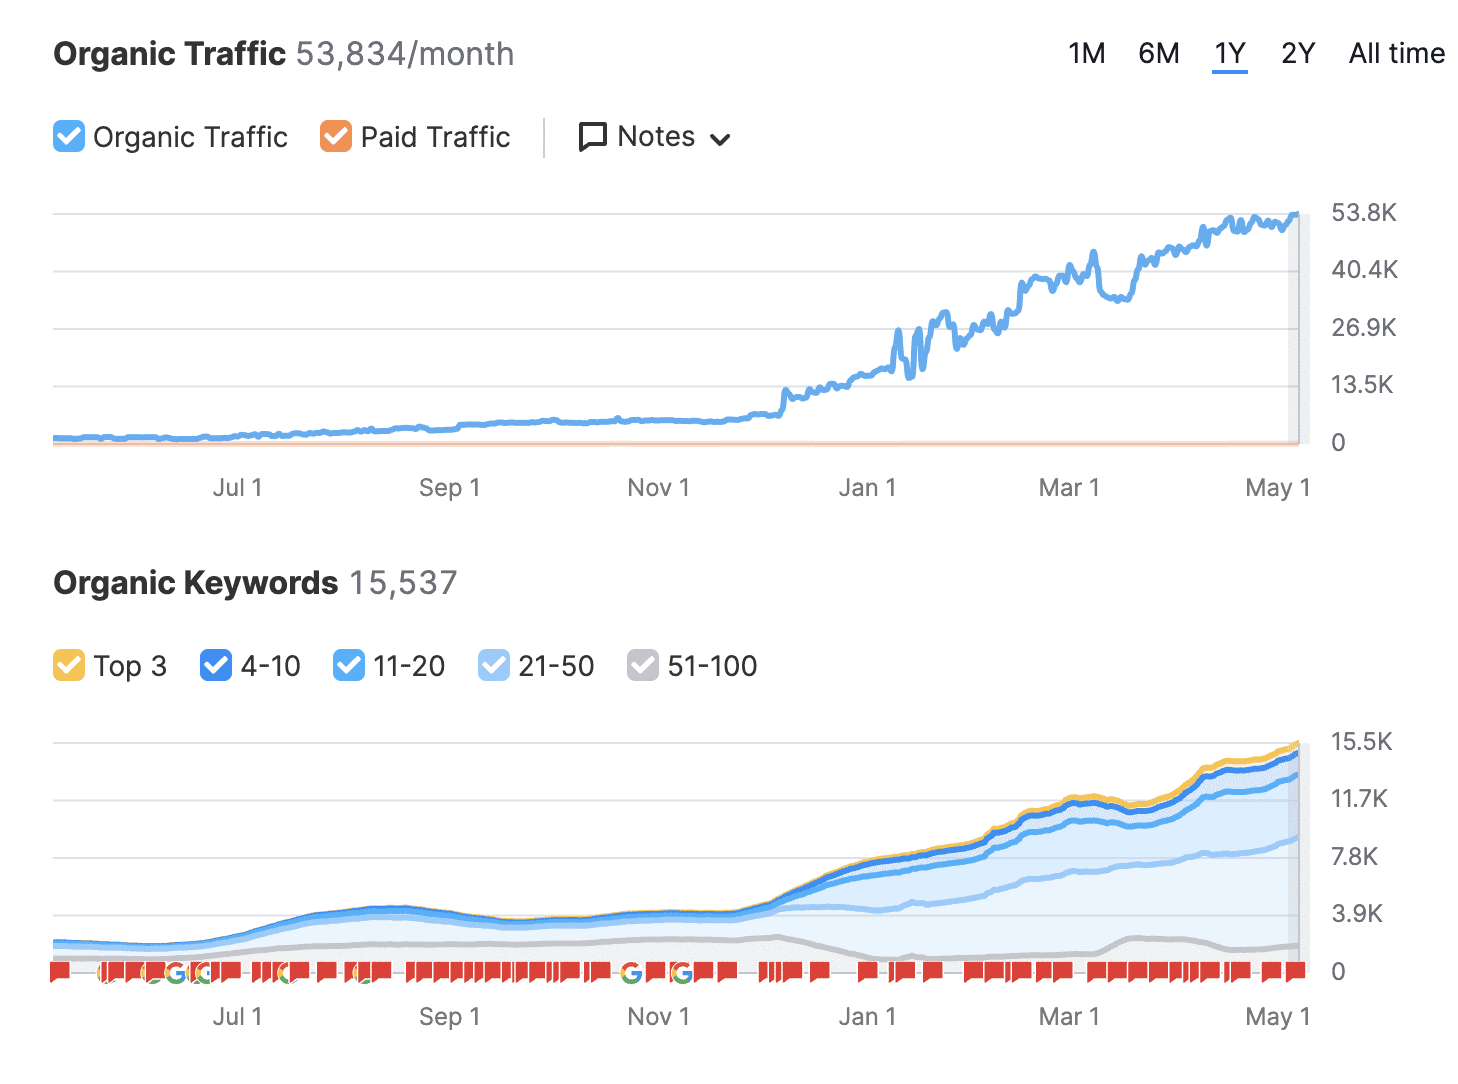Uncheck the Organic Traffic checkbox
The height and width of the screenshot is (1084, 1458).
[x=69, y=137]
